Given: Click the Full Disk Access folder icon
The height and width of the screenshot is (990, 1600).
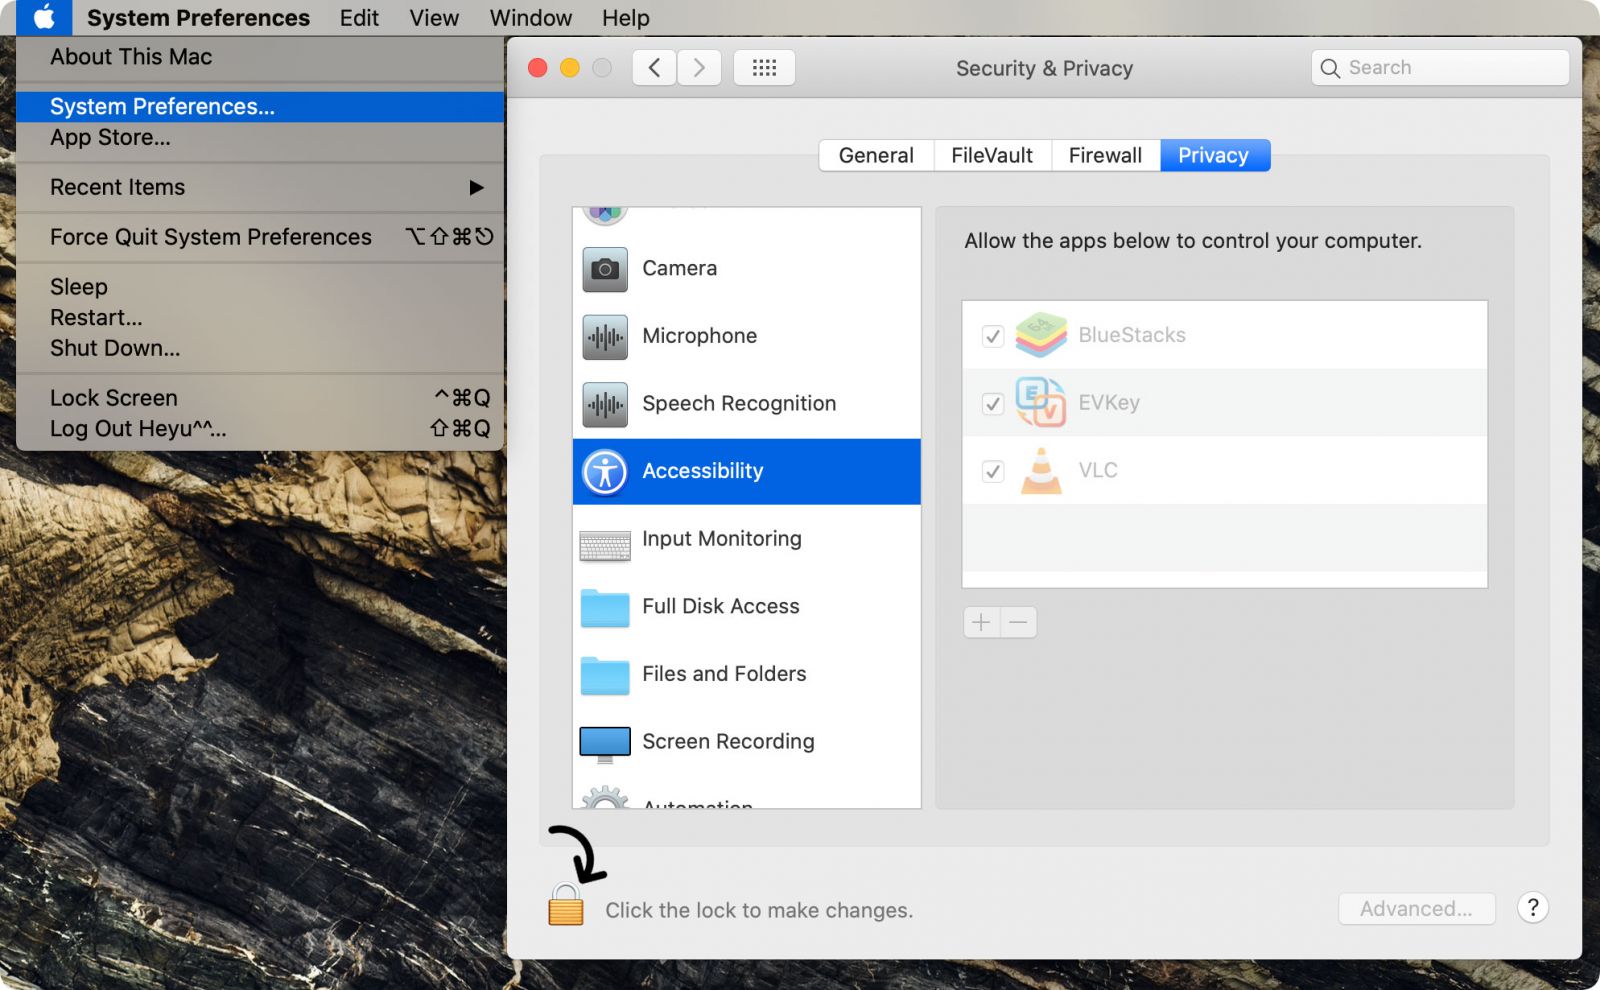Looking at the screenshot, I should coord(605,607).
